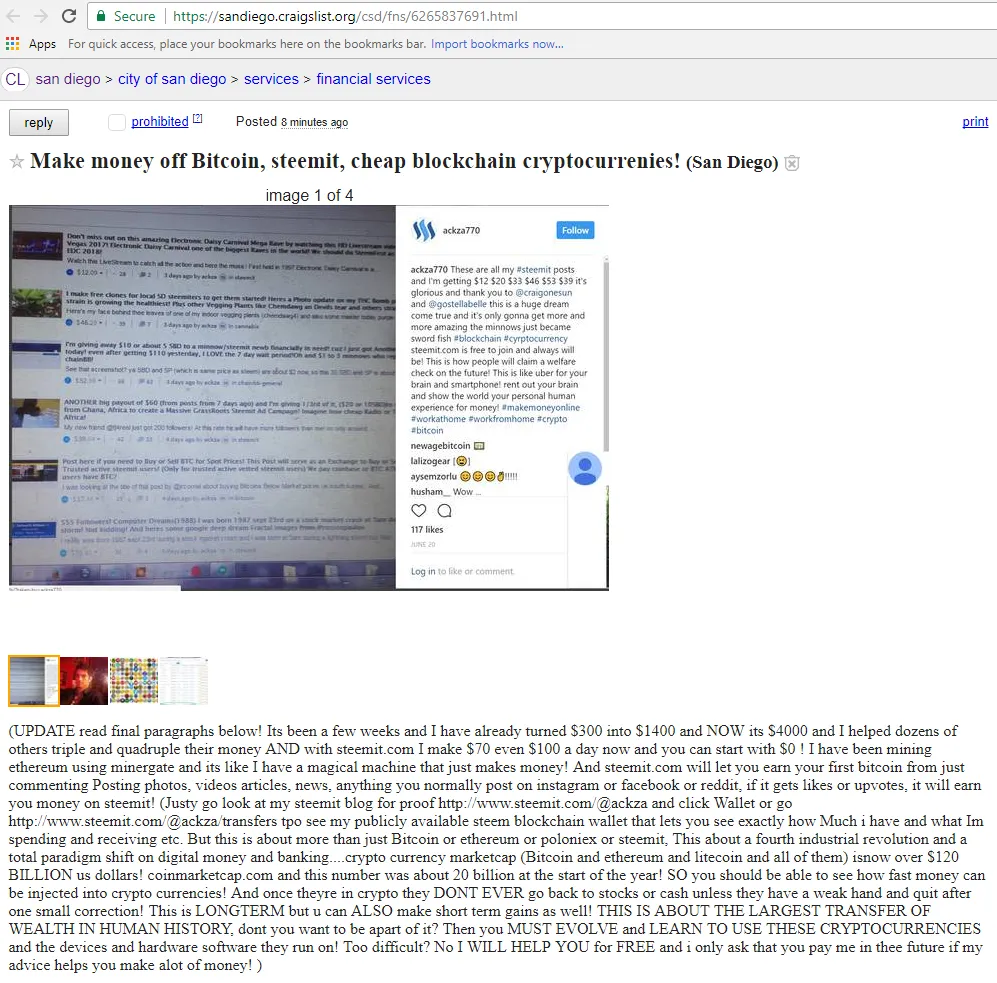This screenshot has width=997, height=983.
Task: Hide this posting using the X icon beside the title
Action: 792,163
